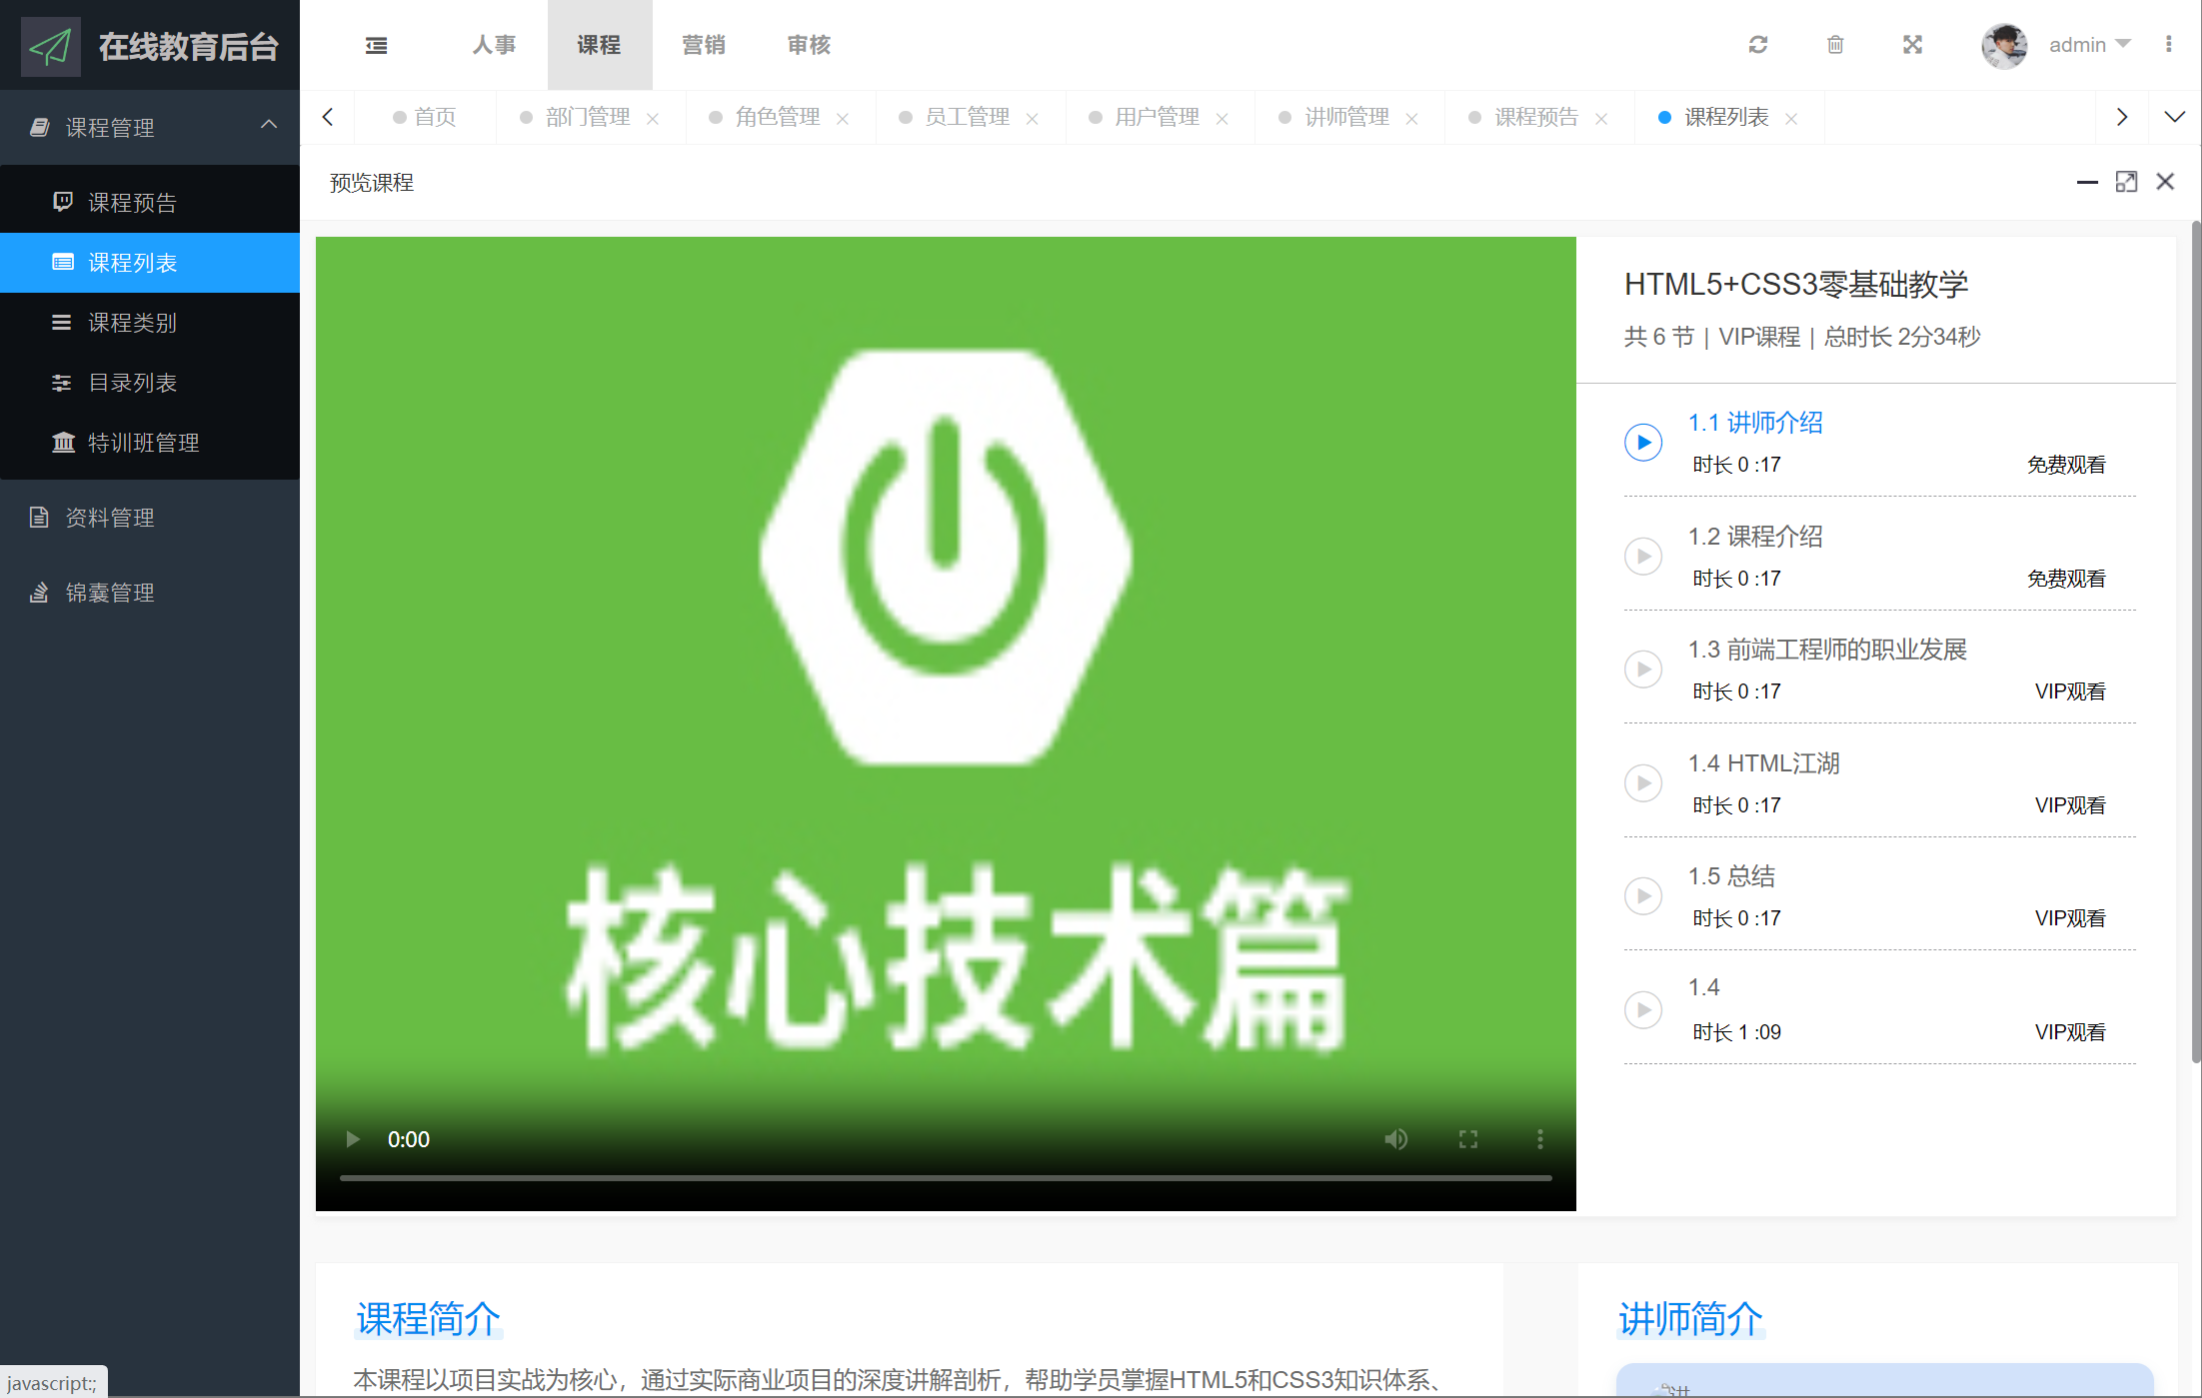Click the trash clear-cache icon
2202x1398 pixels.
pos(1835,45)
